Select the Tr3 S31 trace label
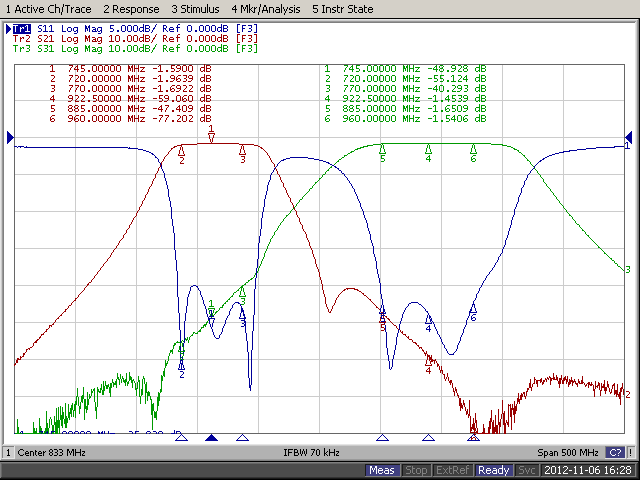Viewport: 640px width, 480px height. (136, 49)
